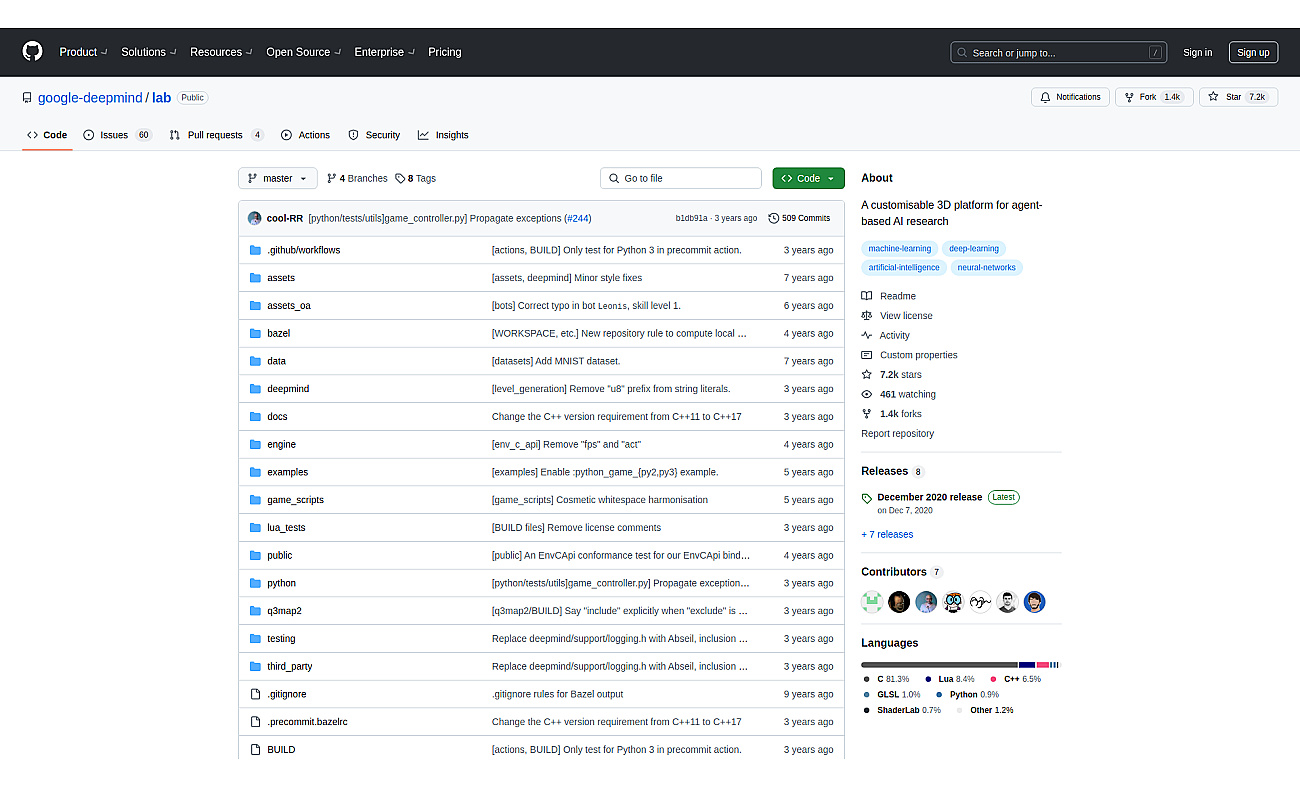Click the last contributor avatar
Viewport: 1300px width, 788px height.
pos(1034,602)
